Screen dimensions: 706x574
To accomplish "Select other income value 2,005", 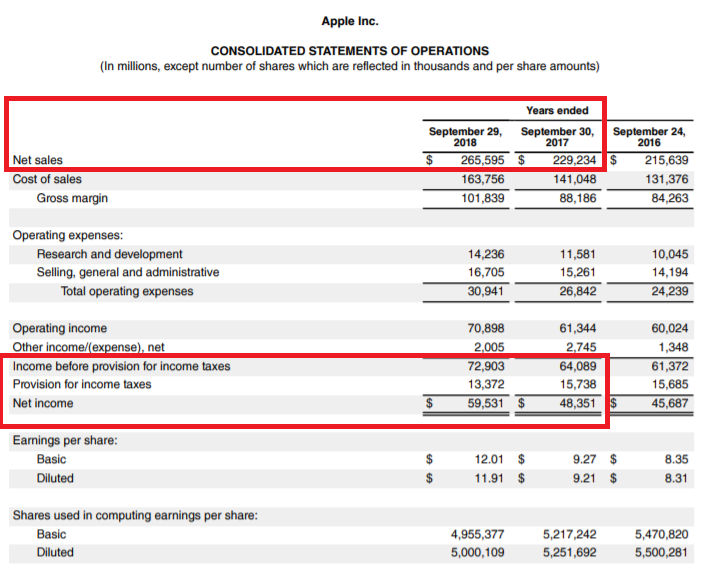I will coord(489,347).
